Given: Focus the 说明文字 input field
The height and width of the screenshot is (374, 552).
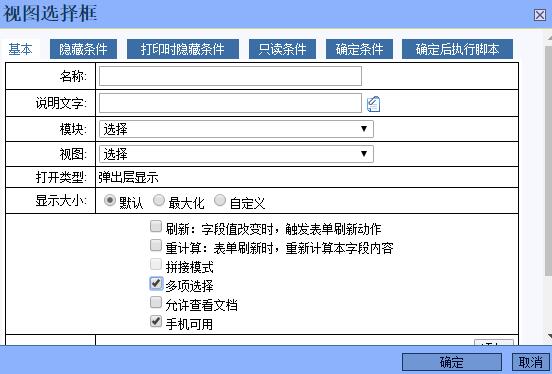Looking at the screenshot, I should (230, 103).
